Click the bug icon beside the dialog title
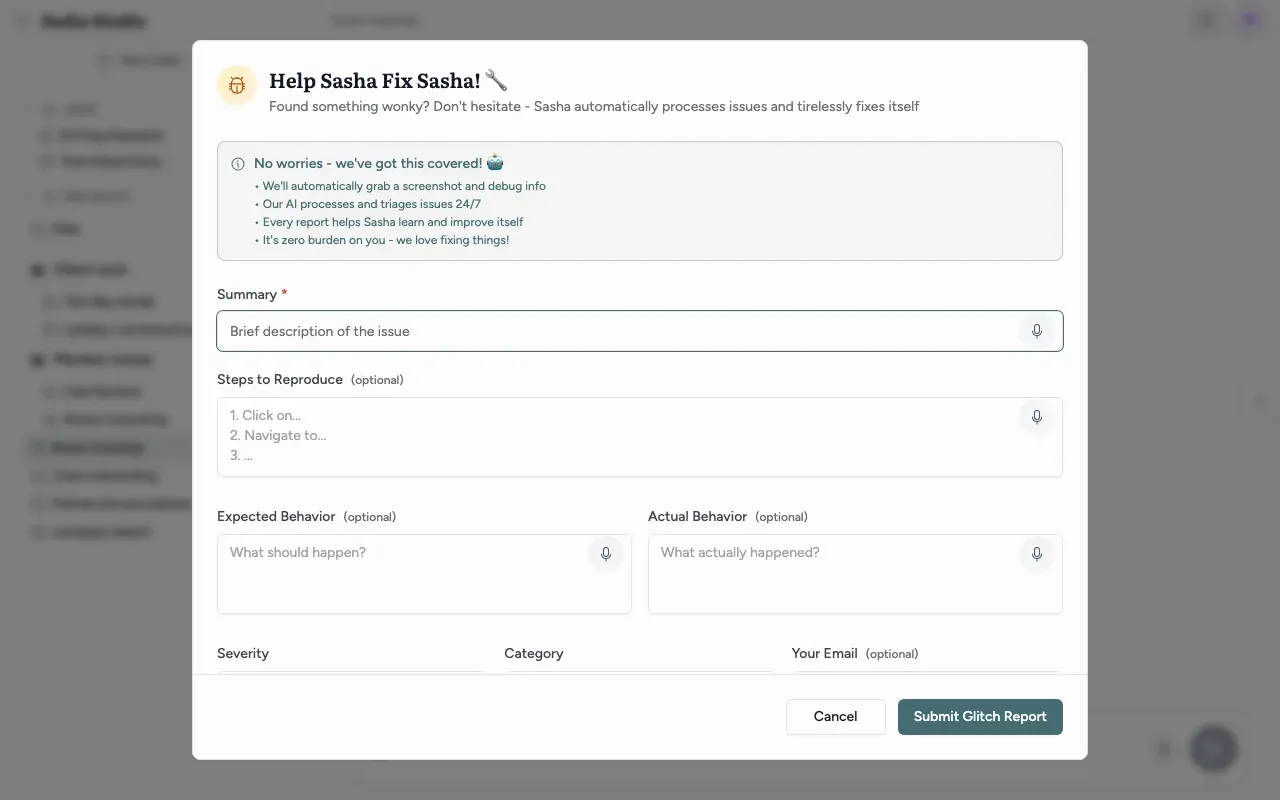The image size is (1280, 800). tap(237, 85)
